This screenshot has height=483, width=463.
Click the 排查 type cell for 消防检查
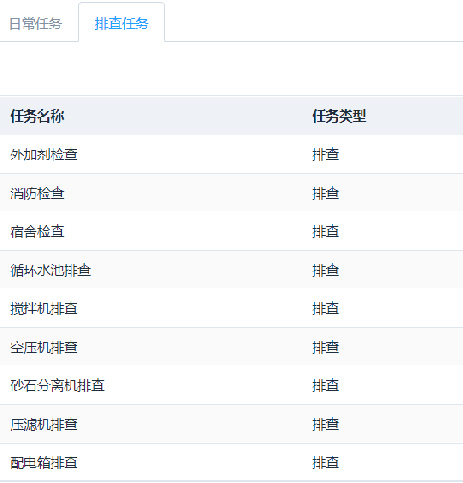(x=326, y=193)
